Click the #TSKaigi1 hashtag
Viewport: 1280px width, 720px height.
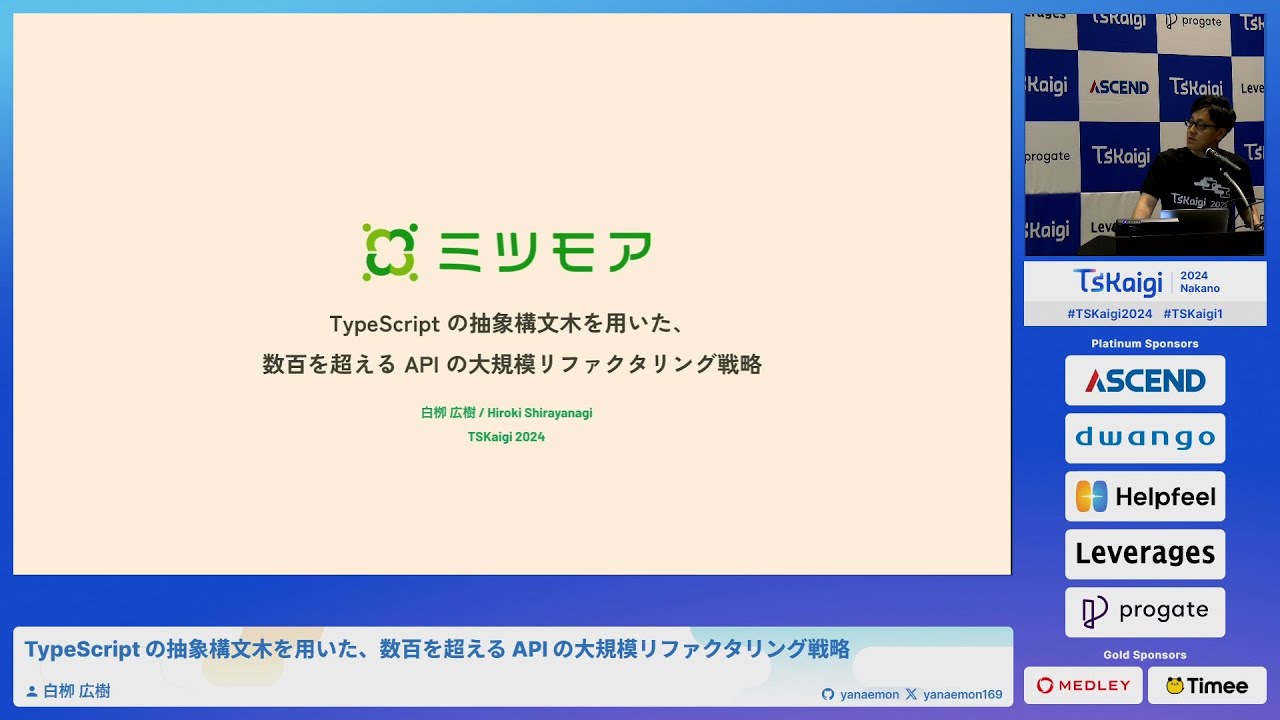coord(1193,314)
